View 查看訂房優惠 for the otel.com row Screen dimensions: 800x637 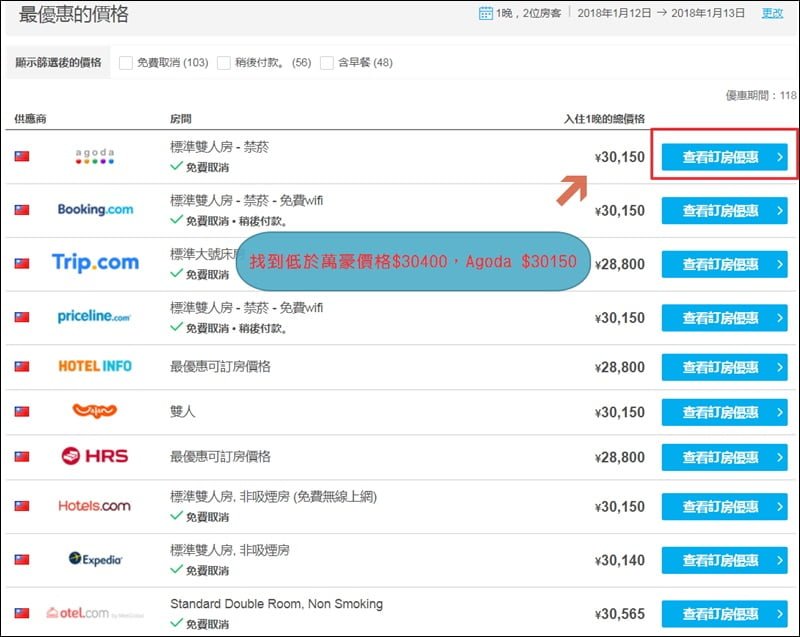(x=724, y=614)
